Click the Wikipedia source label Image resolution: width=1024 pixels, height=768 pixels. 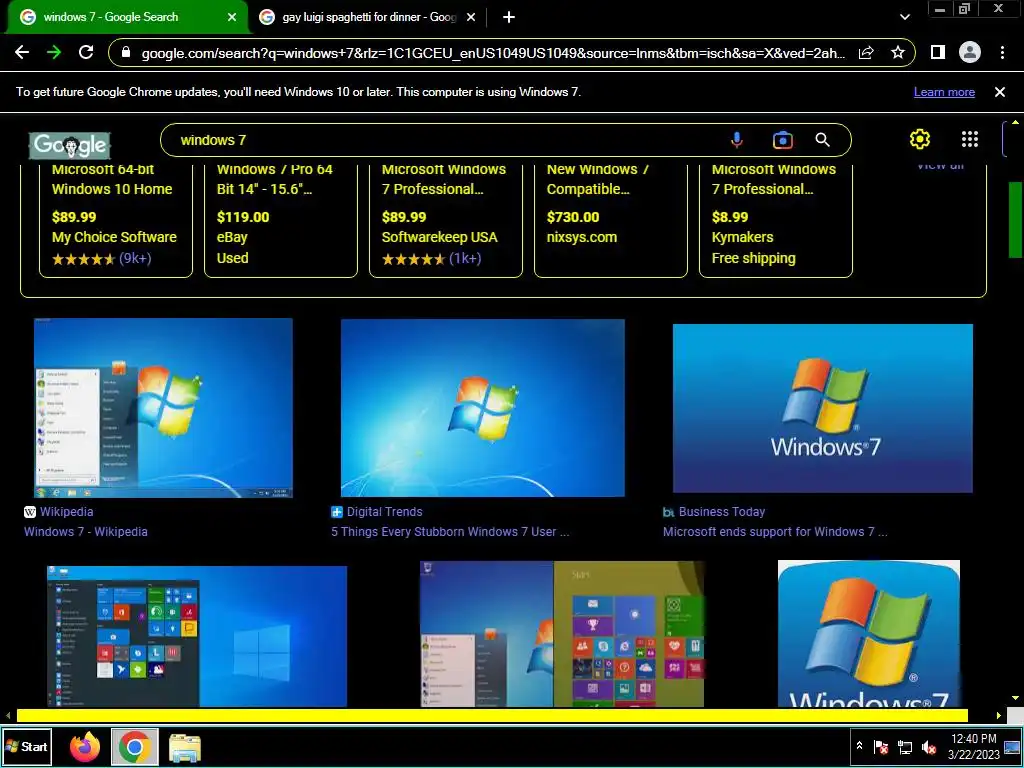tap(67, 512)
